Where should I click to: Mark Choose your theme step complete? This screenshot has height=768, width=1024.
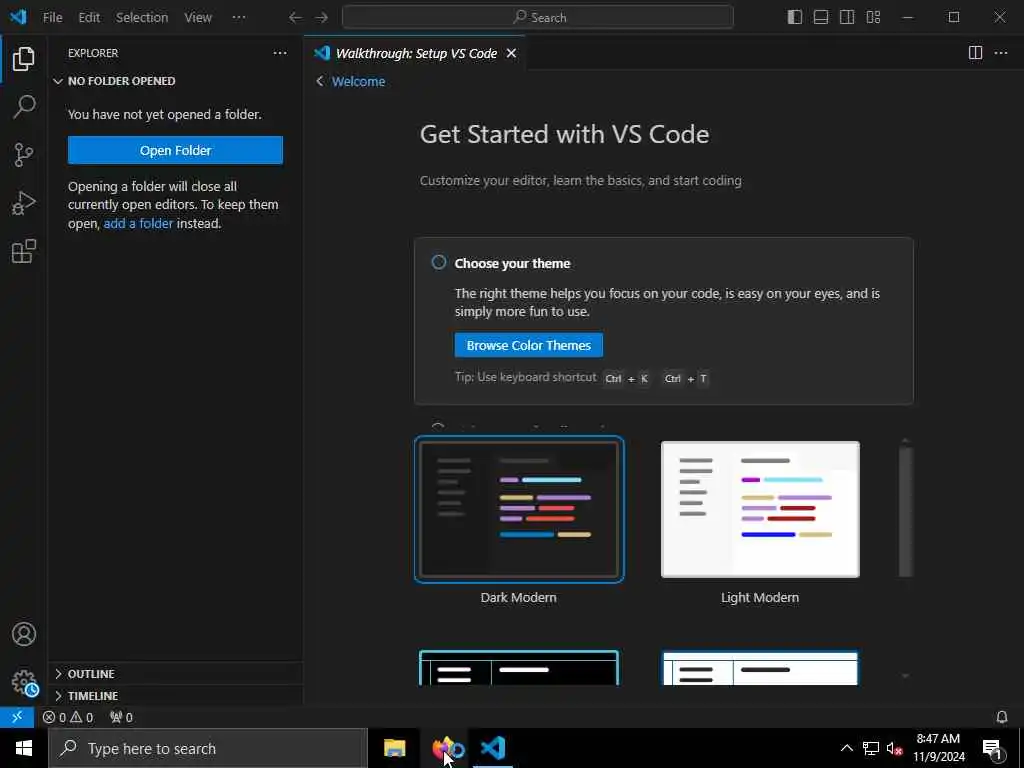coord(439,263)
